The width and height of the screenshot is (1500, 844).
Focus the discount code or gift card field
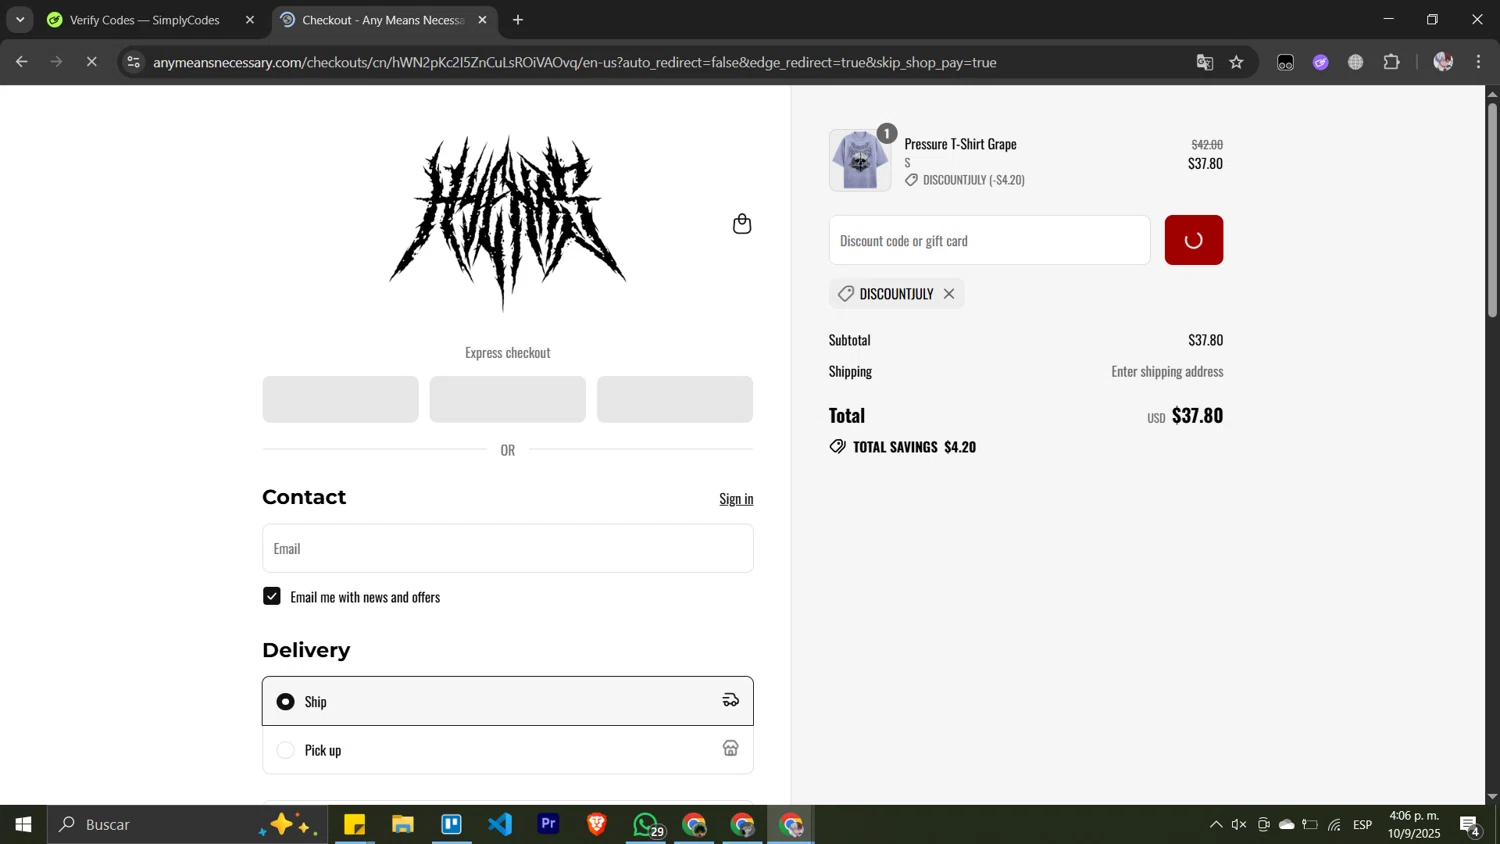[990, 240]
